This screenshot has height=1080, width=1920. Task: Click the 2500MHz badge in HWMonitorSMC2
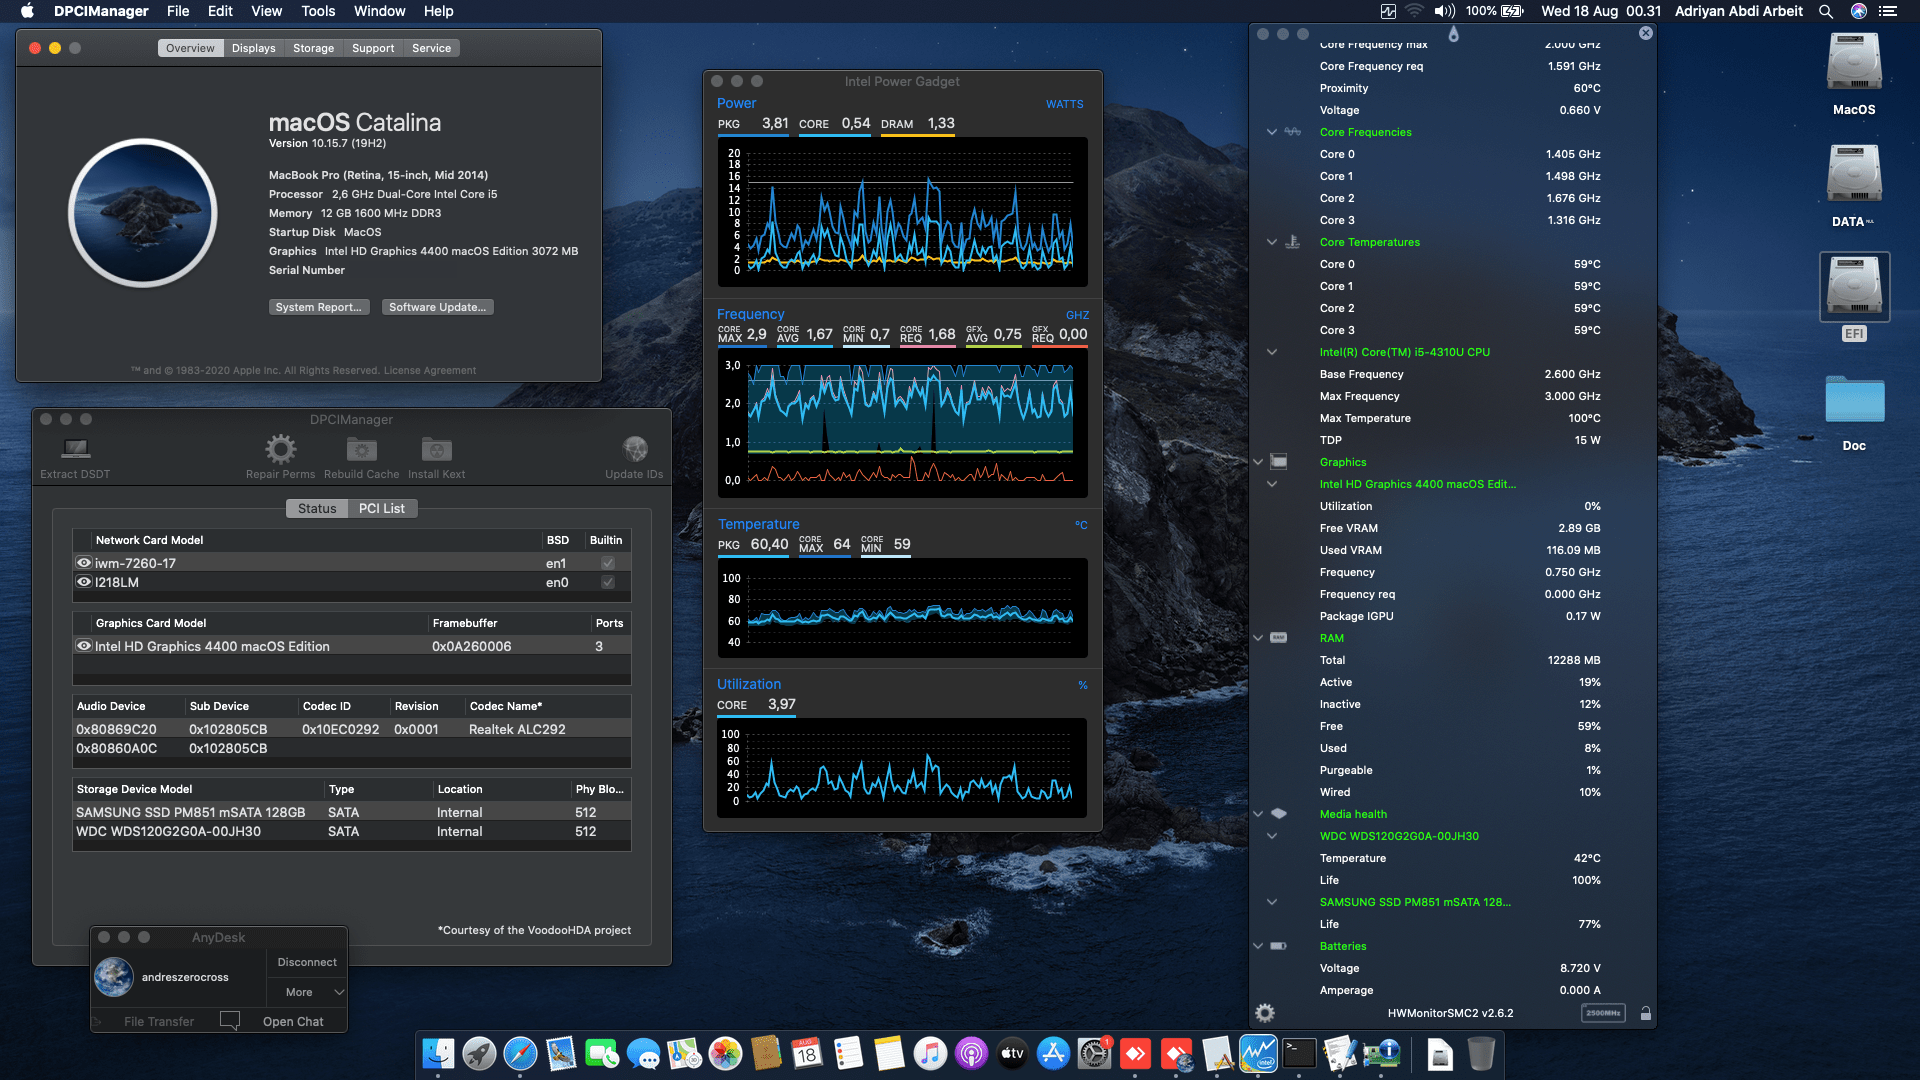tap(1603, 1013)
